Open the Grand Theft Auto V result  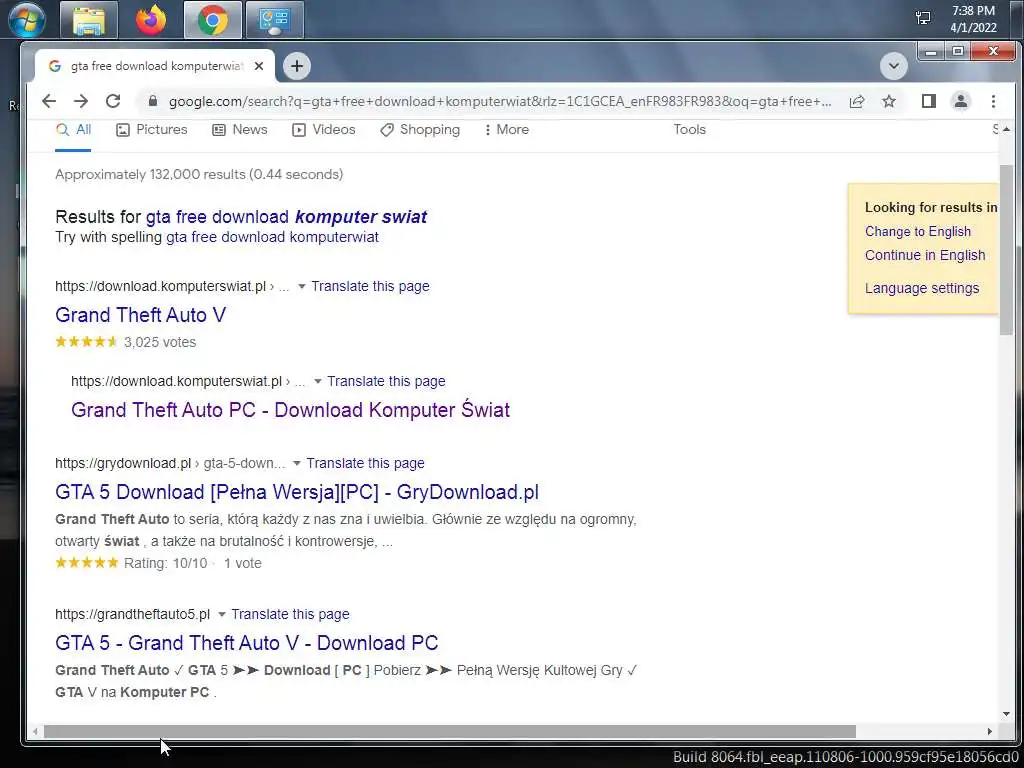[x=140, y=315]
